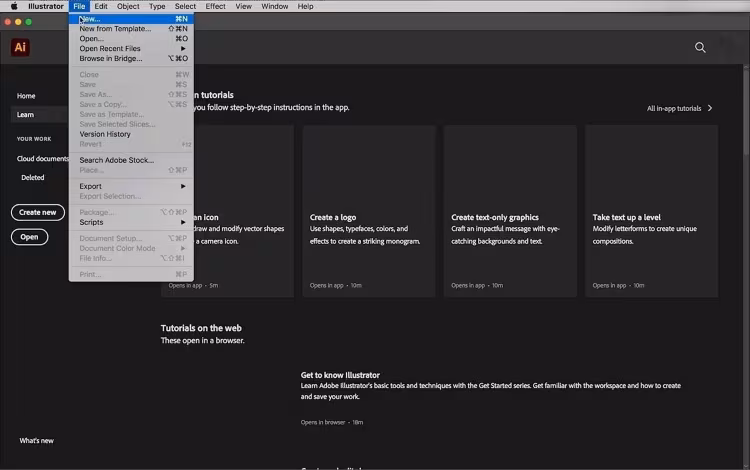Open the Select menu

185,6
